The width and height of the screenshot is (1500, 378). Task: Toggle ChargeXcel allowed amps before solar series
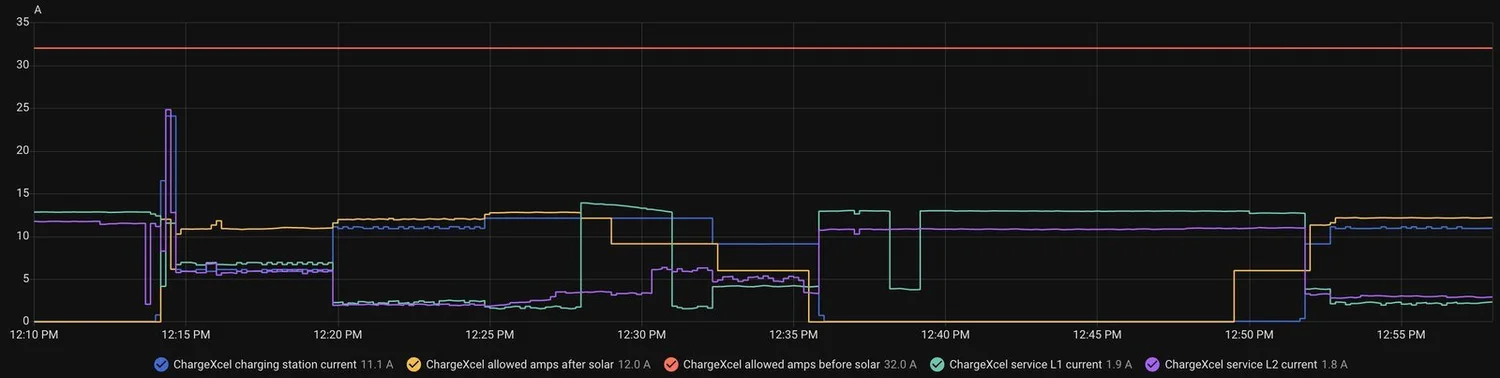click(x=790, y=365)
